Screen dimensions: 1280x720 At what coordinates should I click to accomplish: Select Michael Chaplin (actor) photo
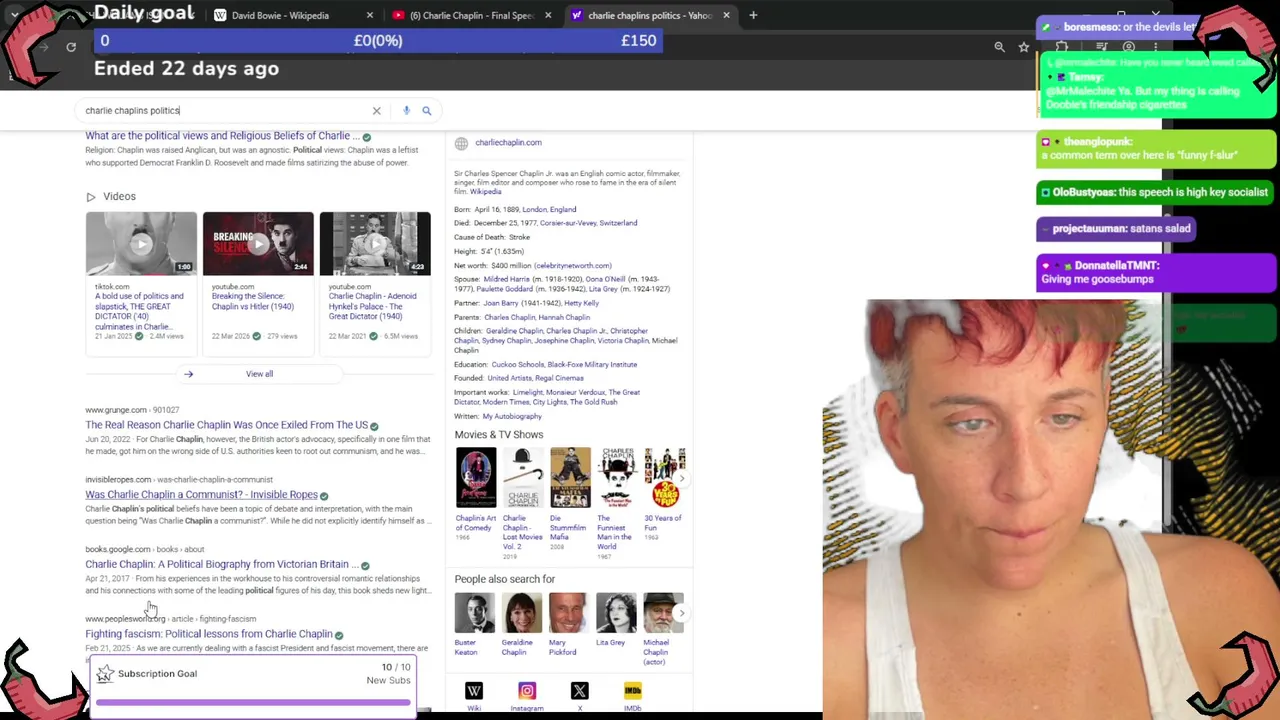663,613
